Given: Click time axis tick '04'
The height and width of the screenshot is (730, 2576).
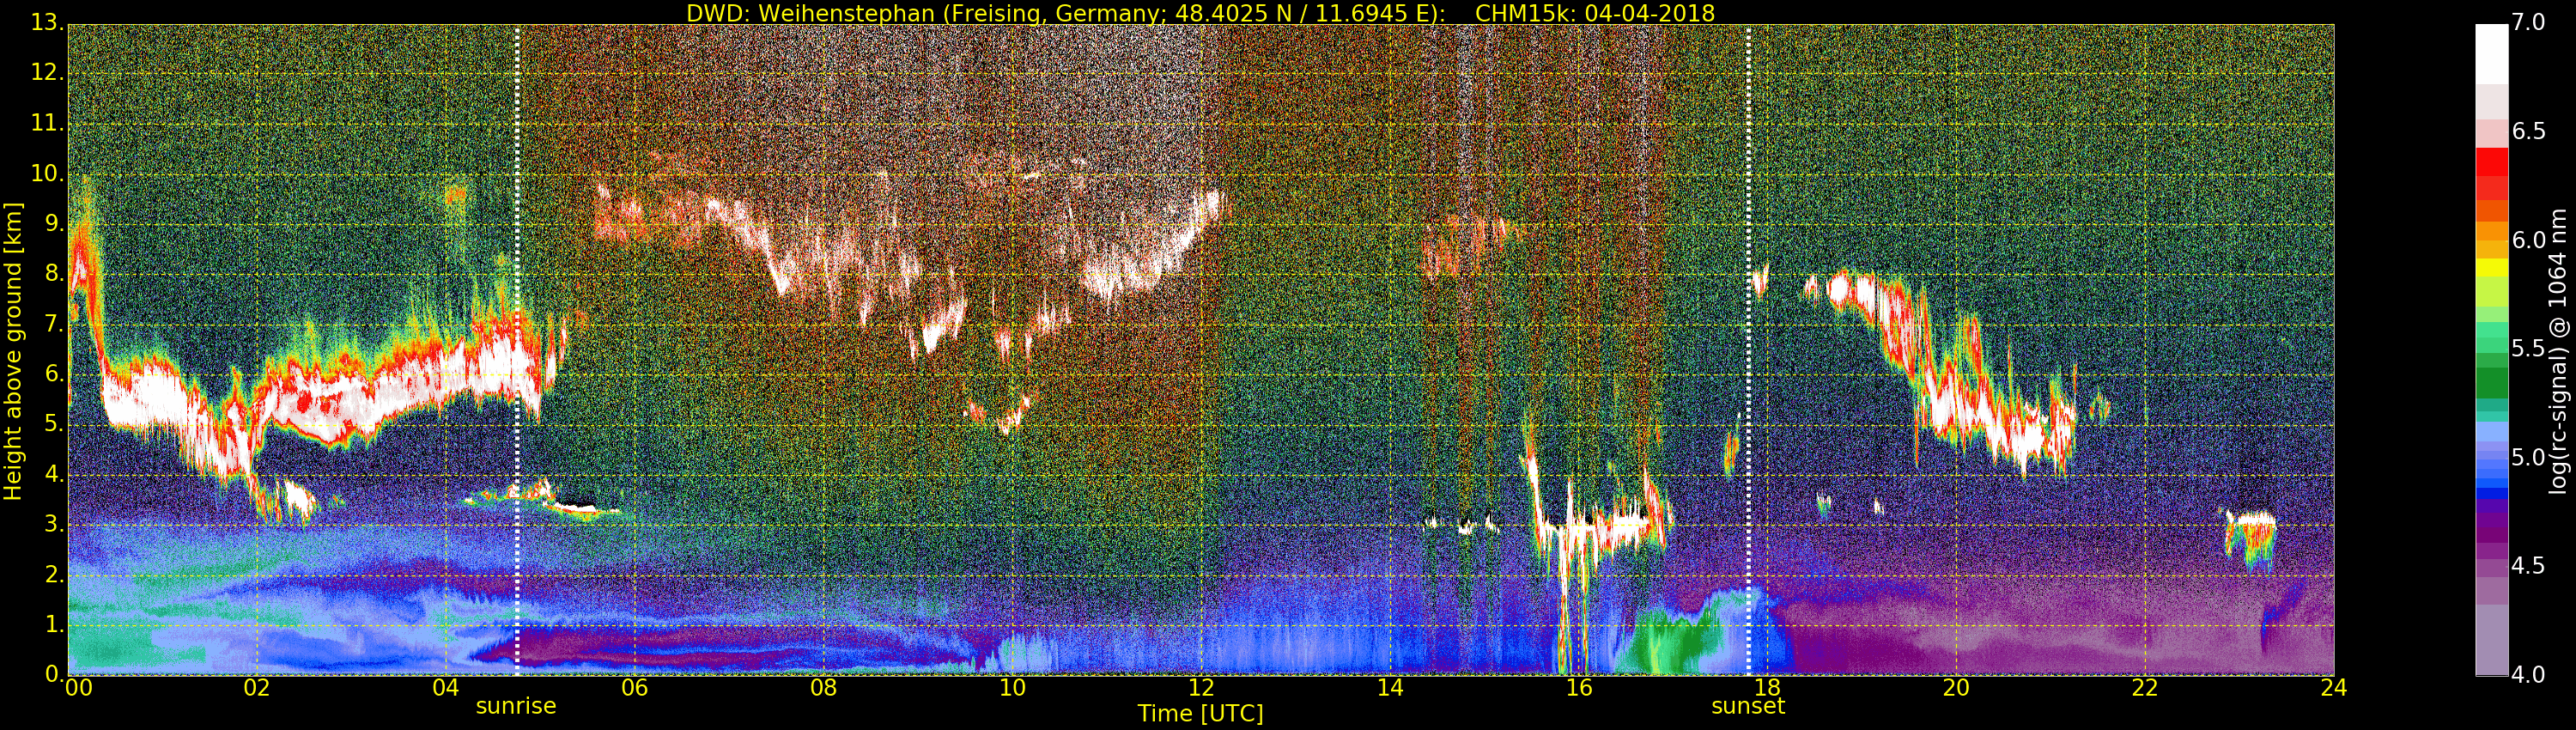Looking at the screenshot, I should 446,688.
